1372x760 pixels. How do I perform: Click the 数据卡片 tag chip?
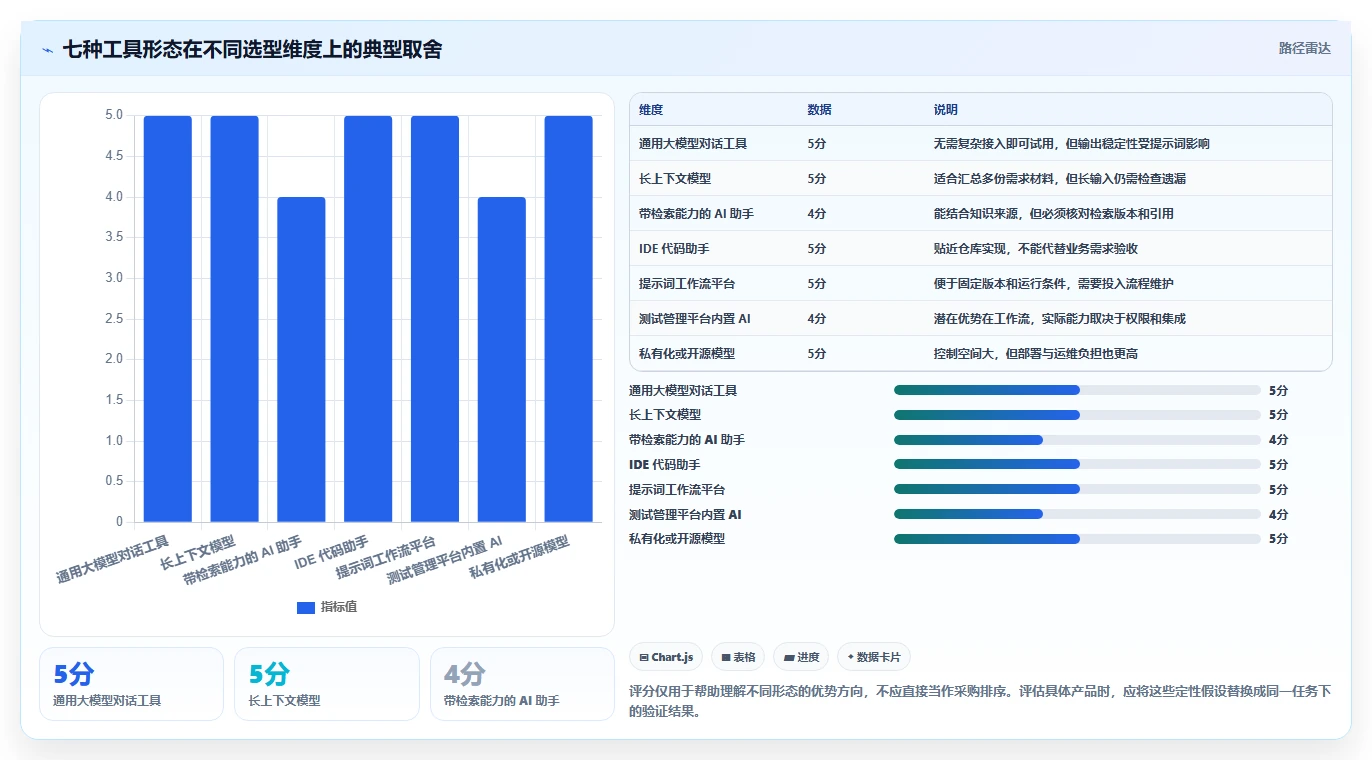coord(874,657)
